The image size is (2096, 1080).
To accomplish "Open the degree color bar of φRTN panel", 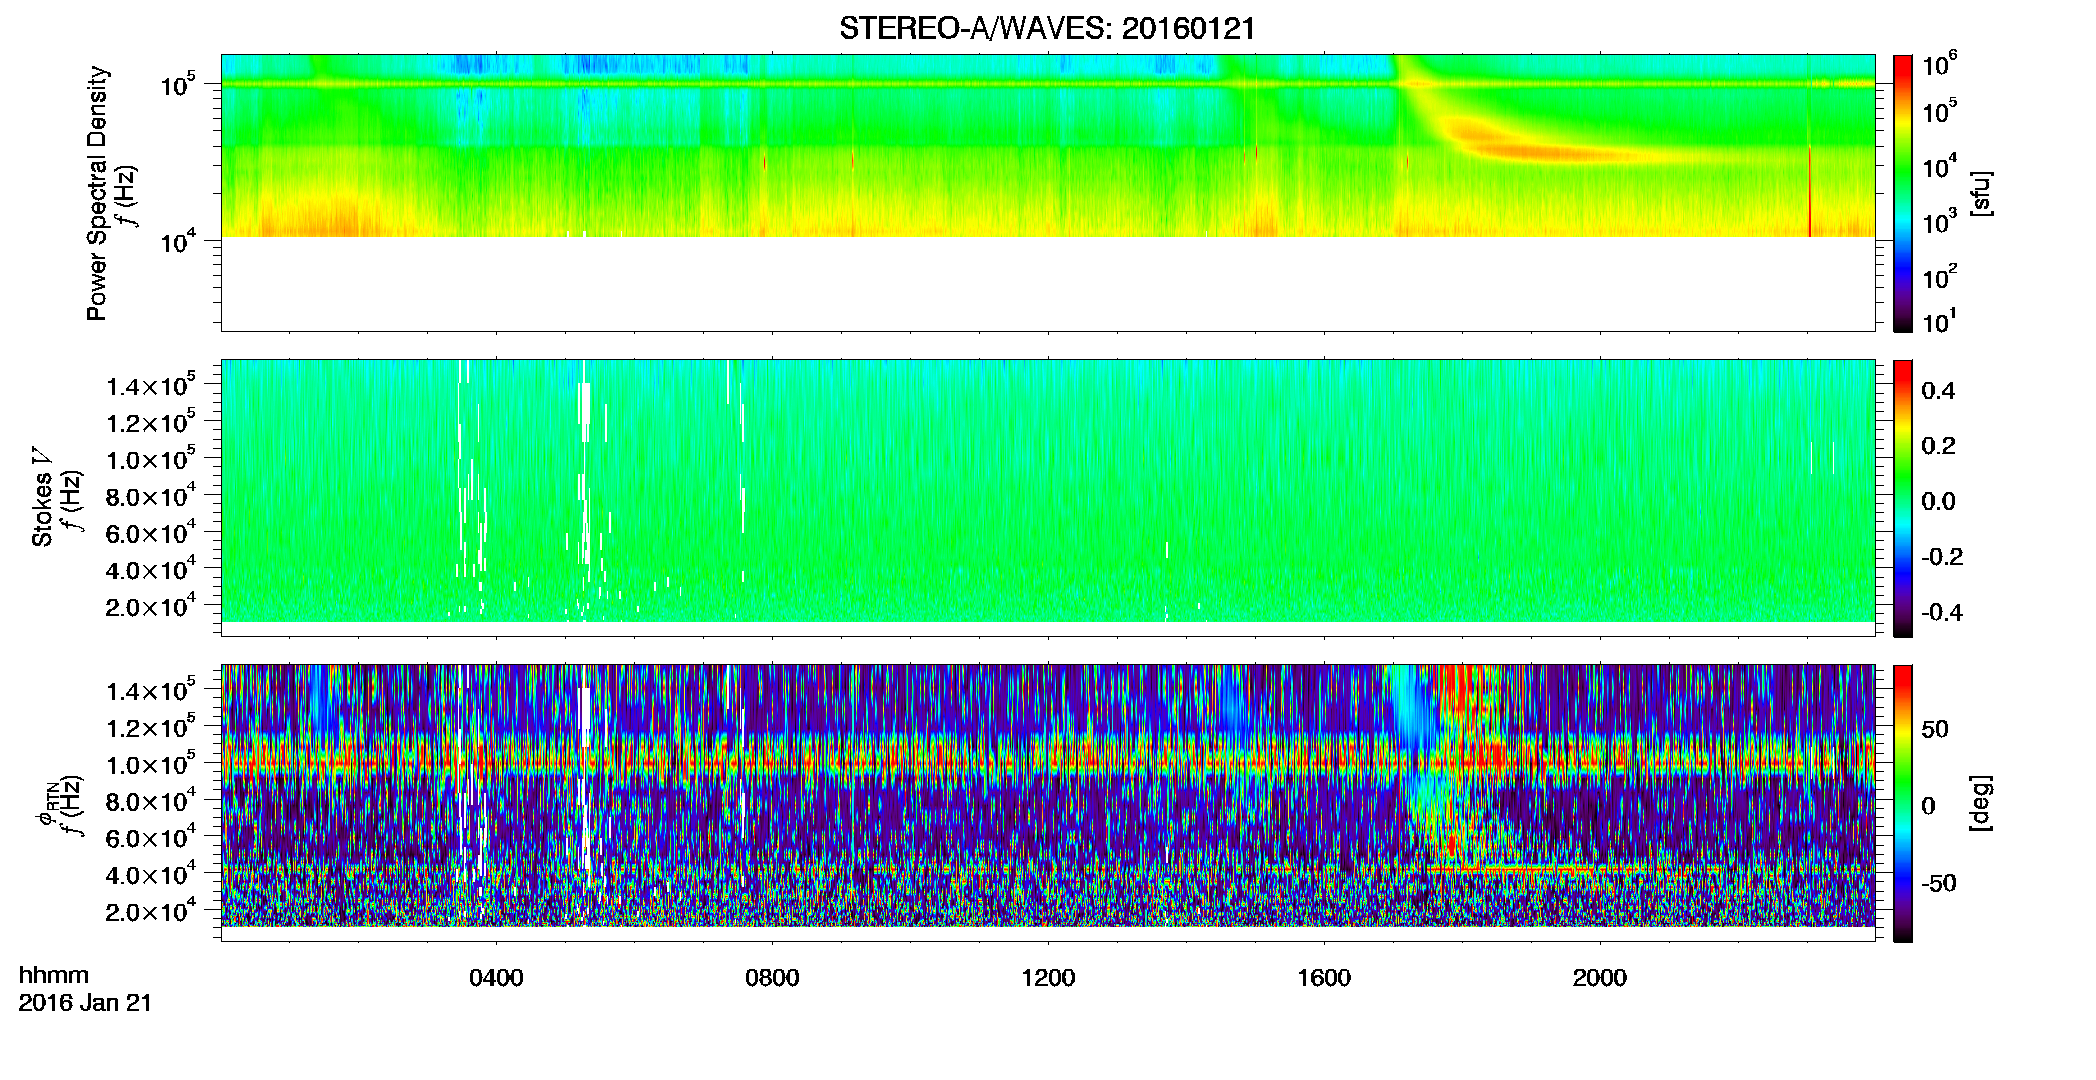I will pyautogui.click(x=1903, y=803).
